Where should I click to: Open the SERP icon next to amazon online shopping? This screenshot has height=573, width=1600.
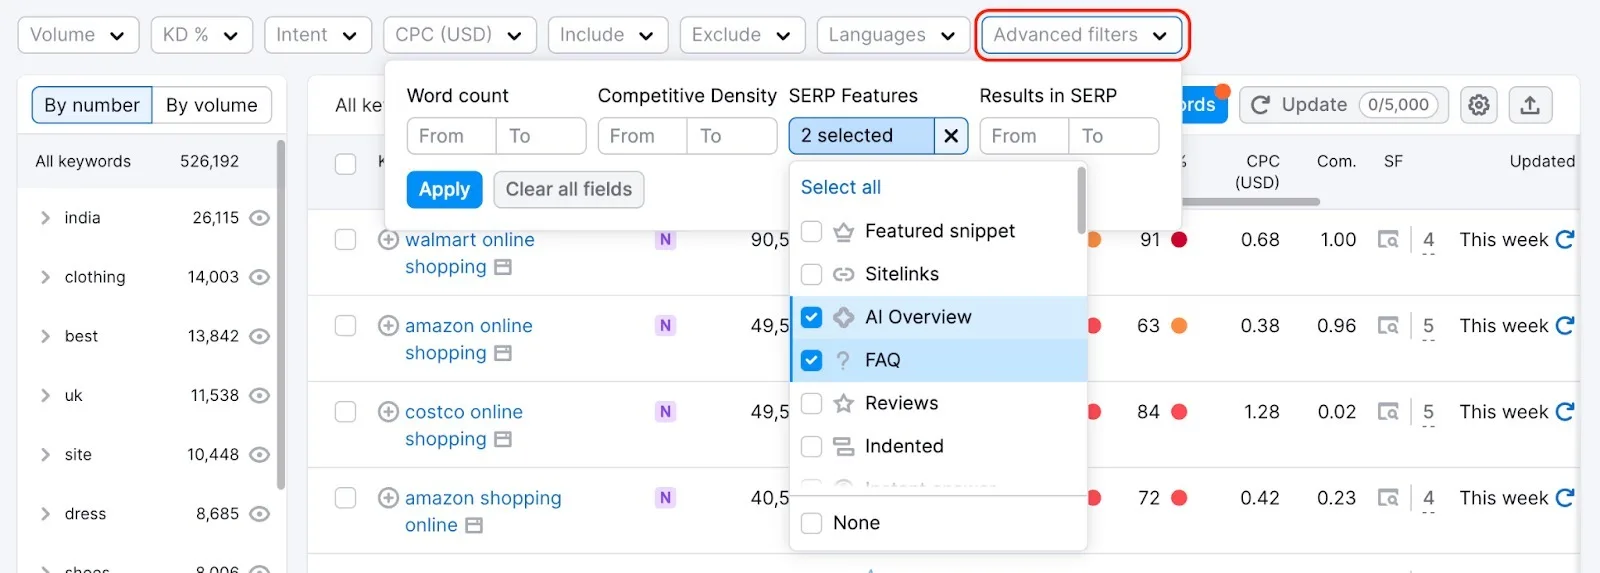[503, 353]
